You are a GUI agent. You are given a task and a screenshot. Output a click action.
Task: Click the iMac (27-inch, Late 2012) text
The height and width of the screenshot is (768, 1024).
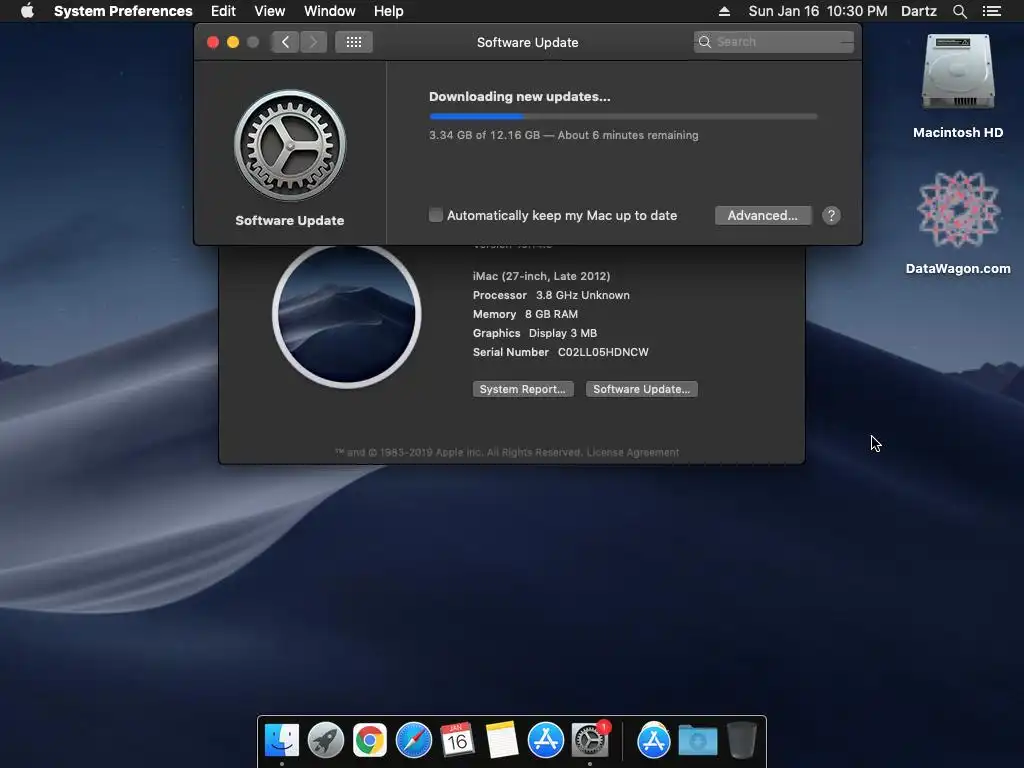click(541, 276)
